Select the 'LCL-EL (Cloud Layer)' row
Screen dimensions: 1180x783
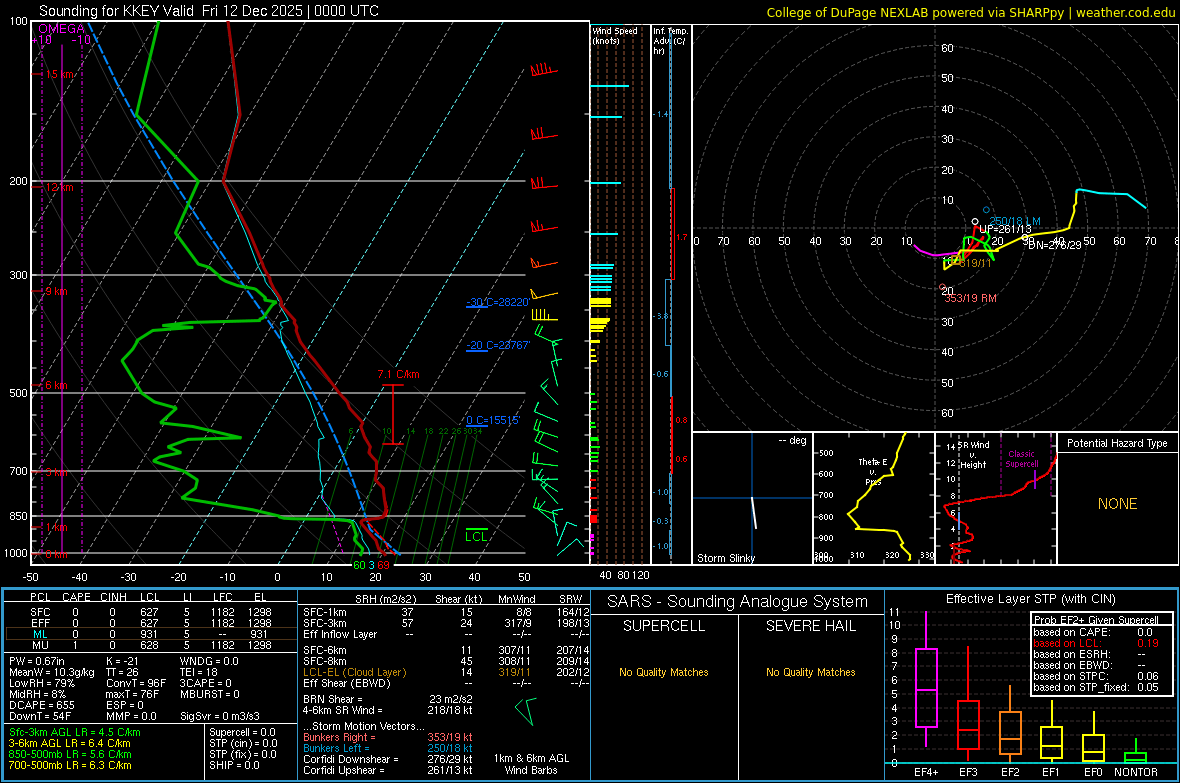[446, 672]
